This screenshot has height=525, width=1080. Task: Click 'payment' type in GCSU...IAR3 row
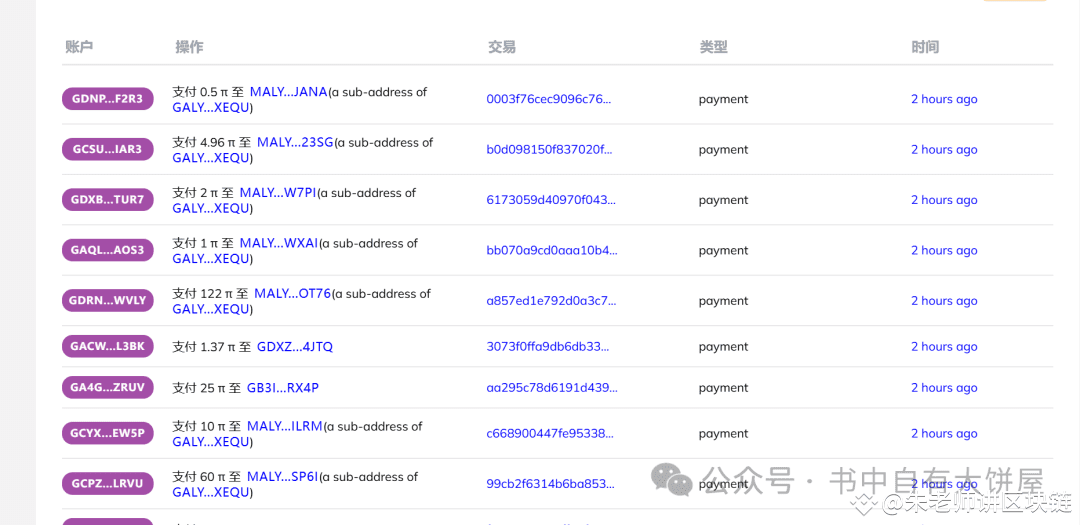[723, 150]
